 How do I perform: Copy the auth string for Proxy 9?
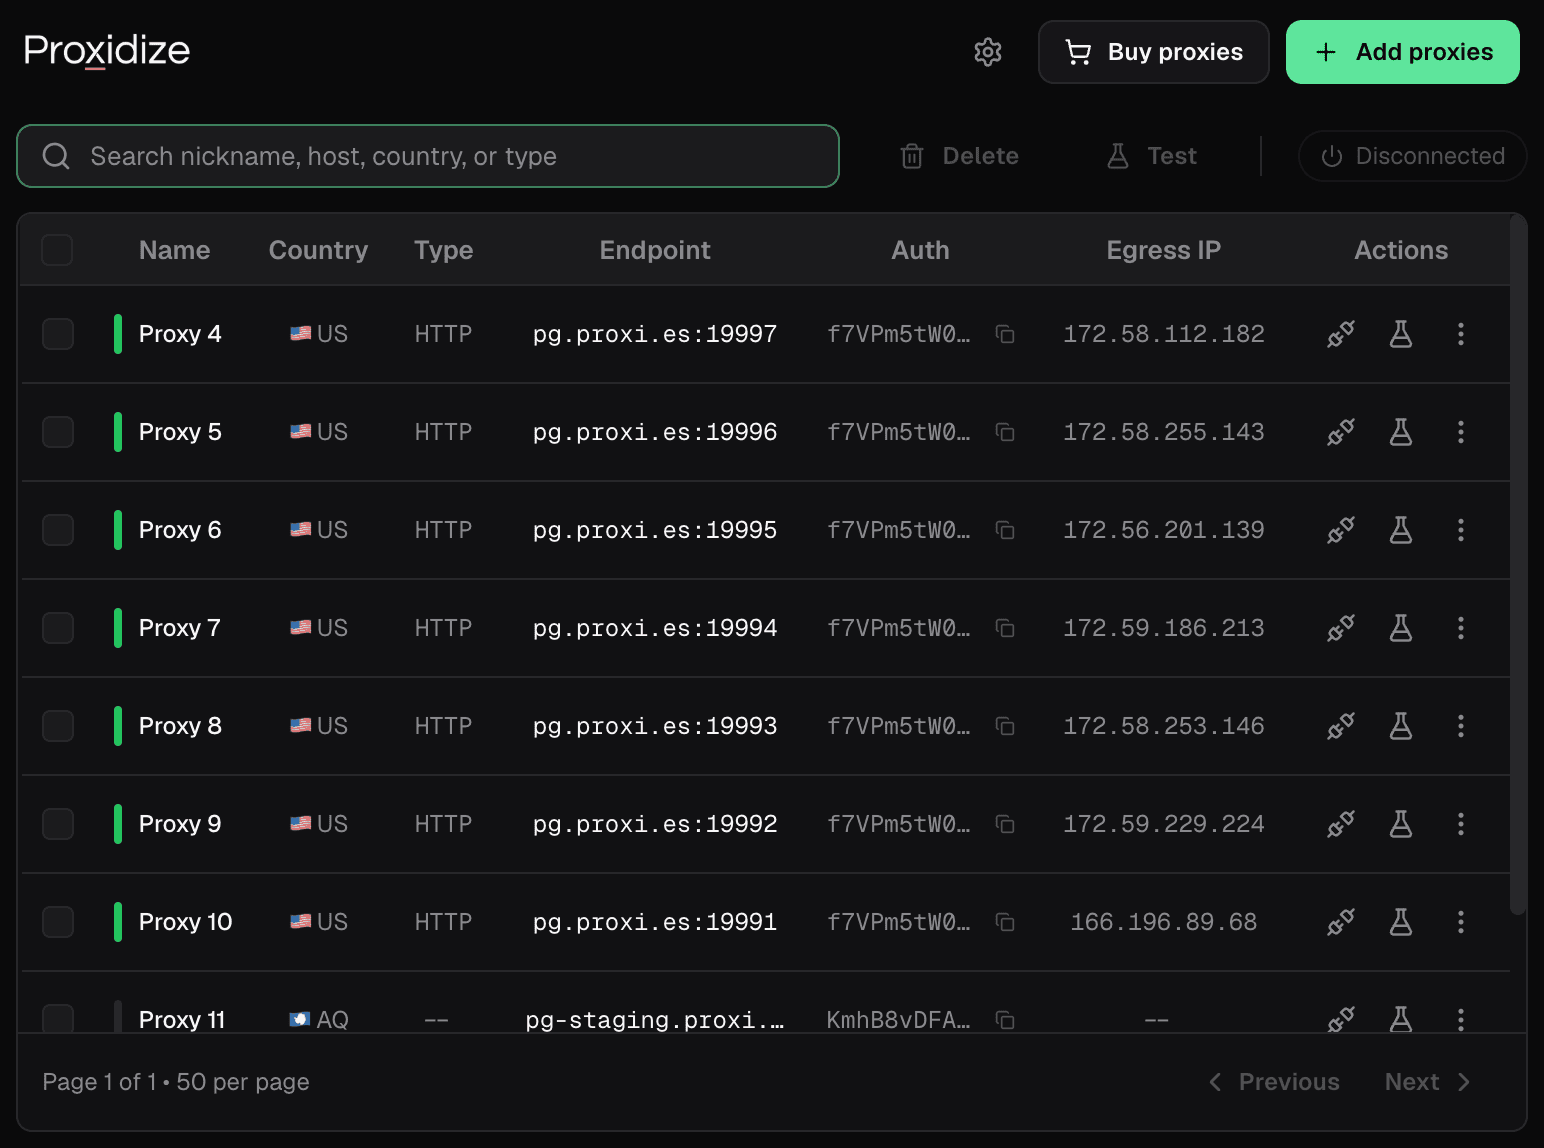coord(1005,825)
